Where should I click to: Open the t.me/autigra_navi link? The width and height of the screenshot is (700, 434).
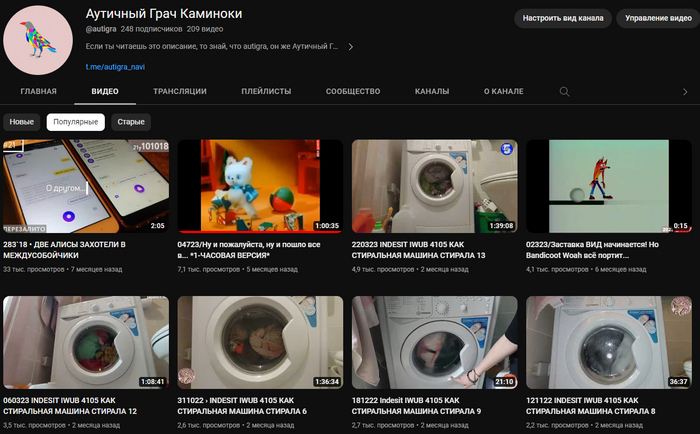[115, 67]
